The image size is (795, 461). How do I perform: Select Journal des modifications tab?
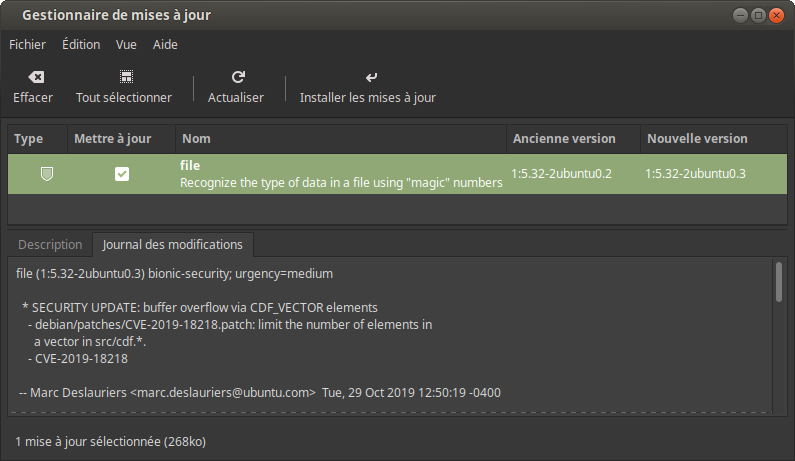click(x=172, y=244)
